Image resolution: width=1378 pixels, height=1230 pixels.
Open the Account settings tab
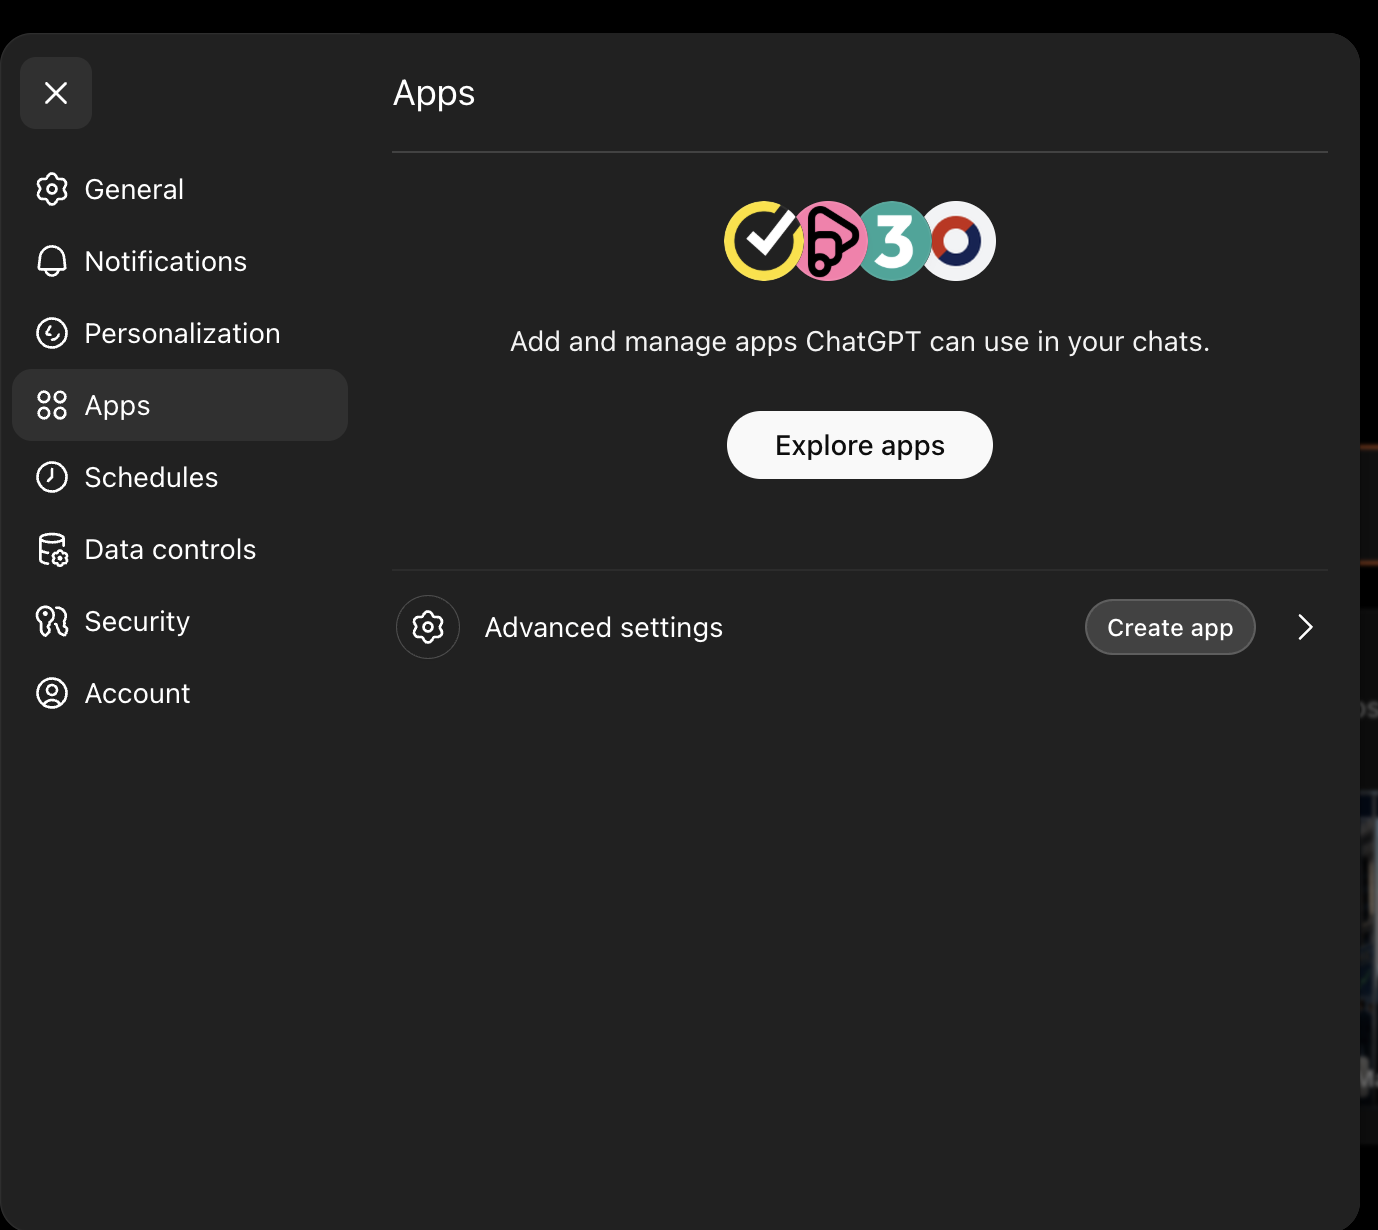[180, 693]
